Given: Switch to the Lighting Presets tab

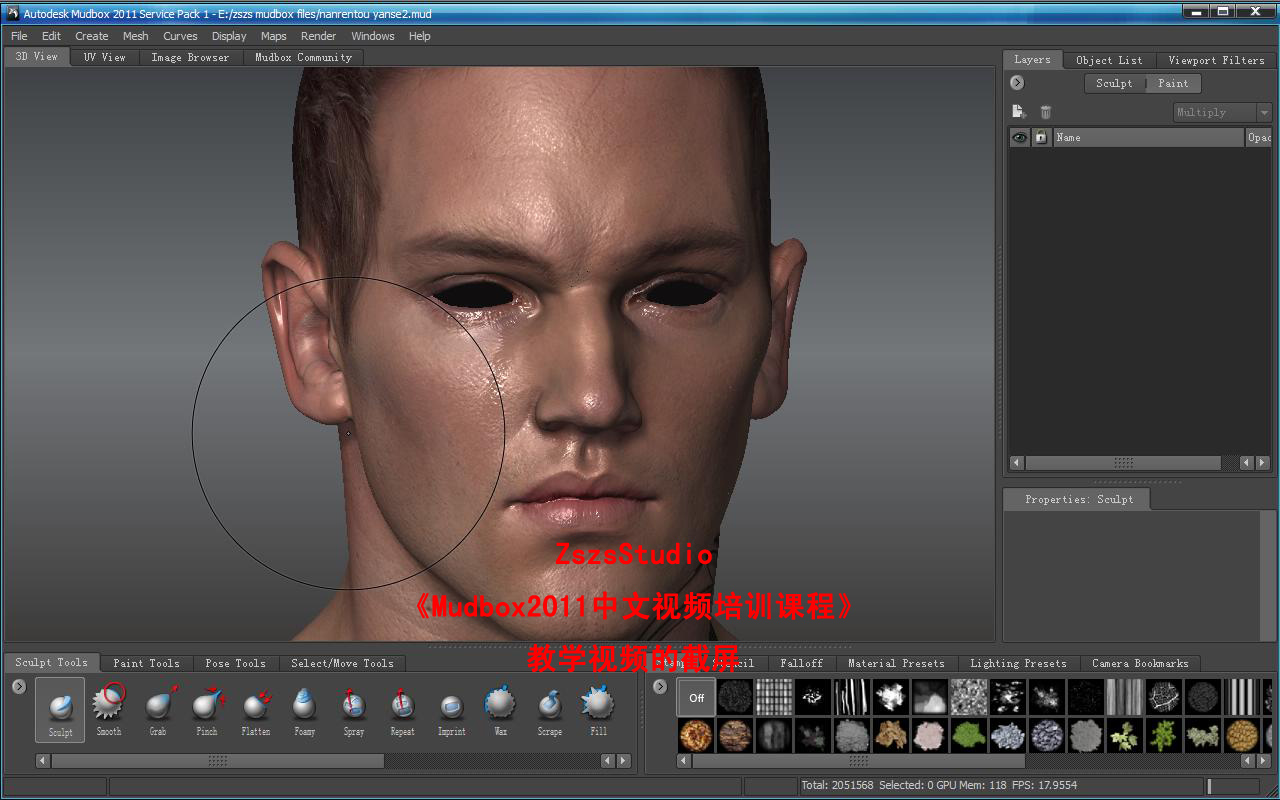Looking at the screenshot, I should coord(1018,663).
